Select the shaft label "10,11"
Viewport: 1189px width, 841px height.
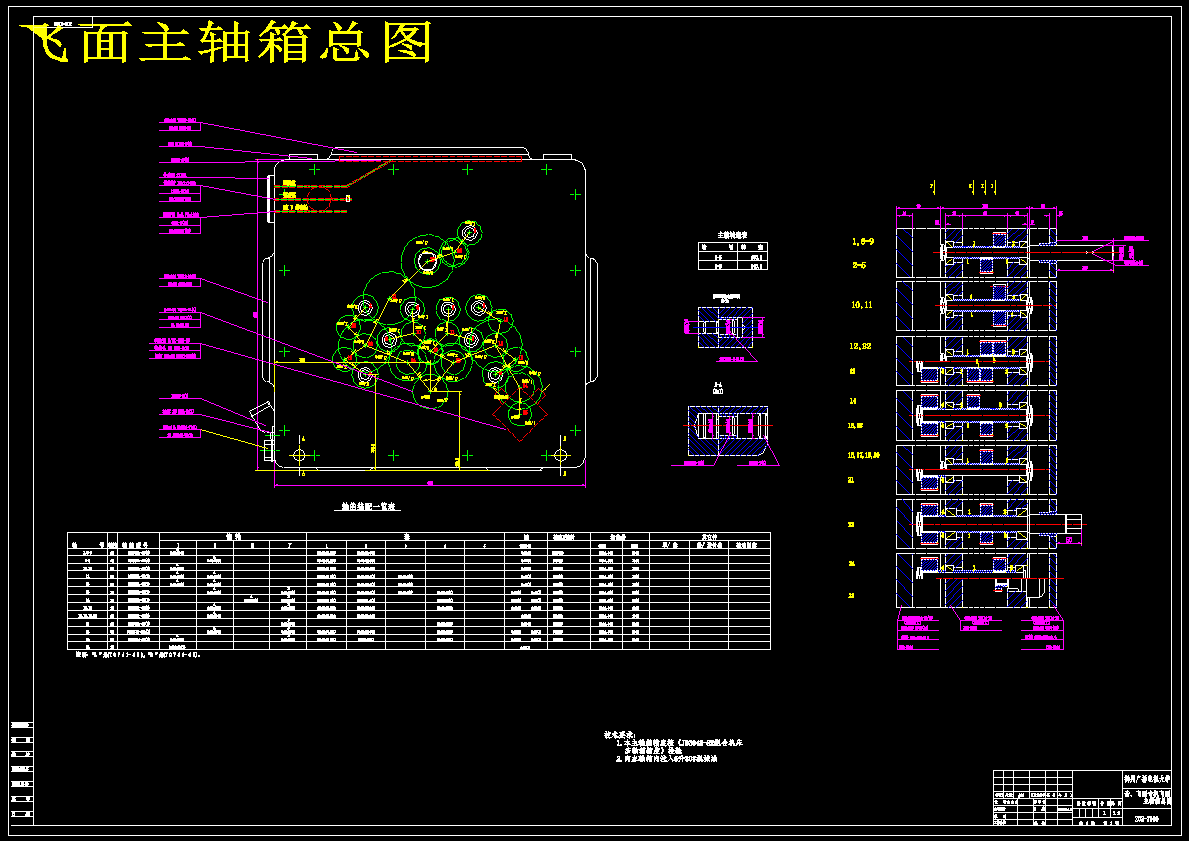(x=862, y=304)
